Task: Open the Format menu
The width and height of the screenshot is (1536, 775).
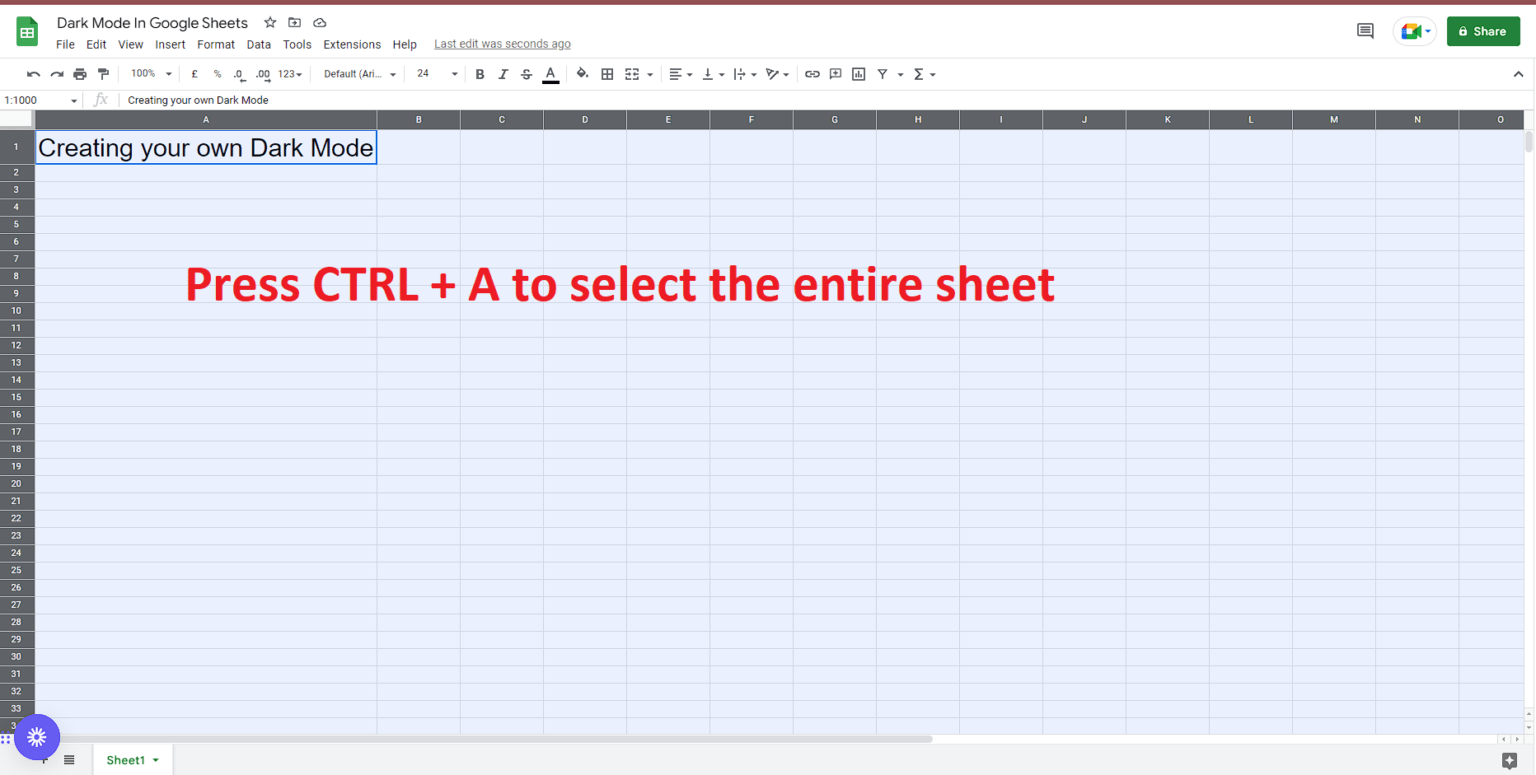Action: [x=215, y=44]
